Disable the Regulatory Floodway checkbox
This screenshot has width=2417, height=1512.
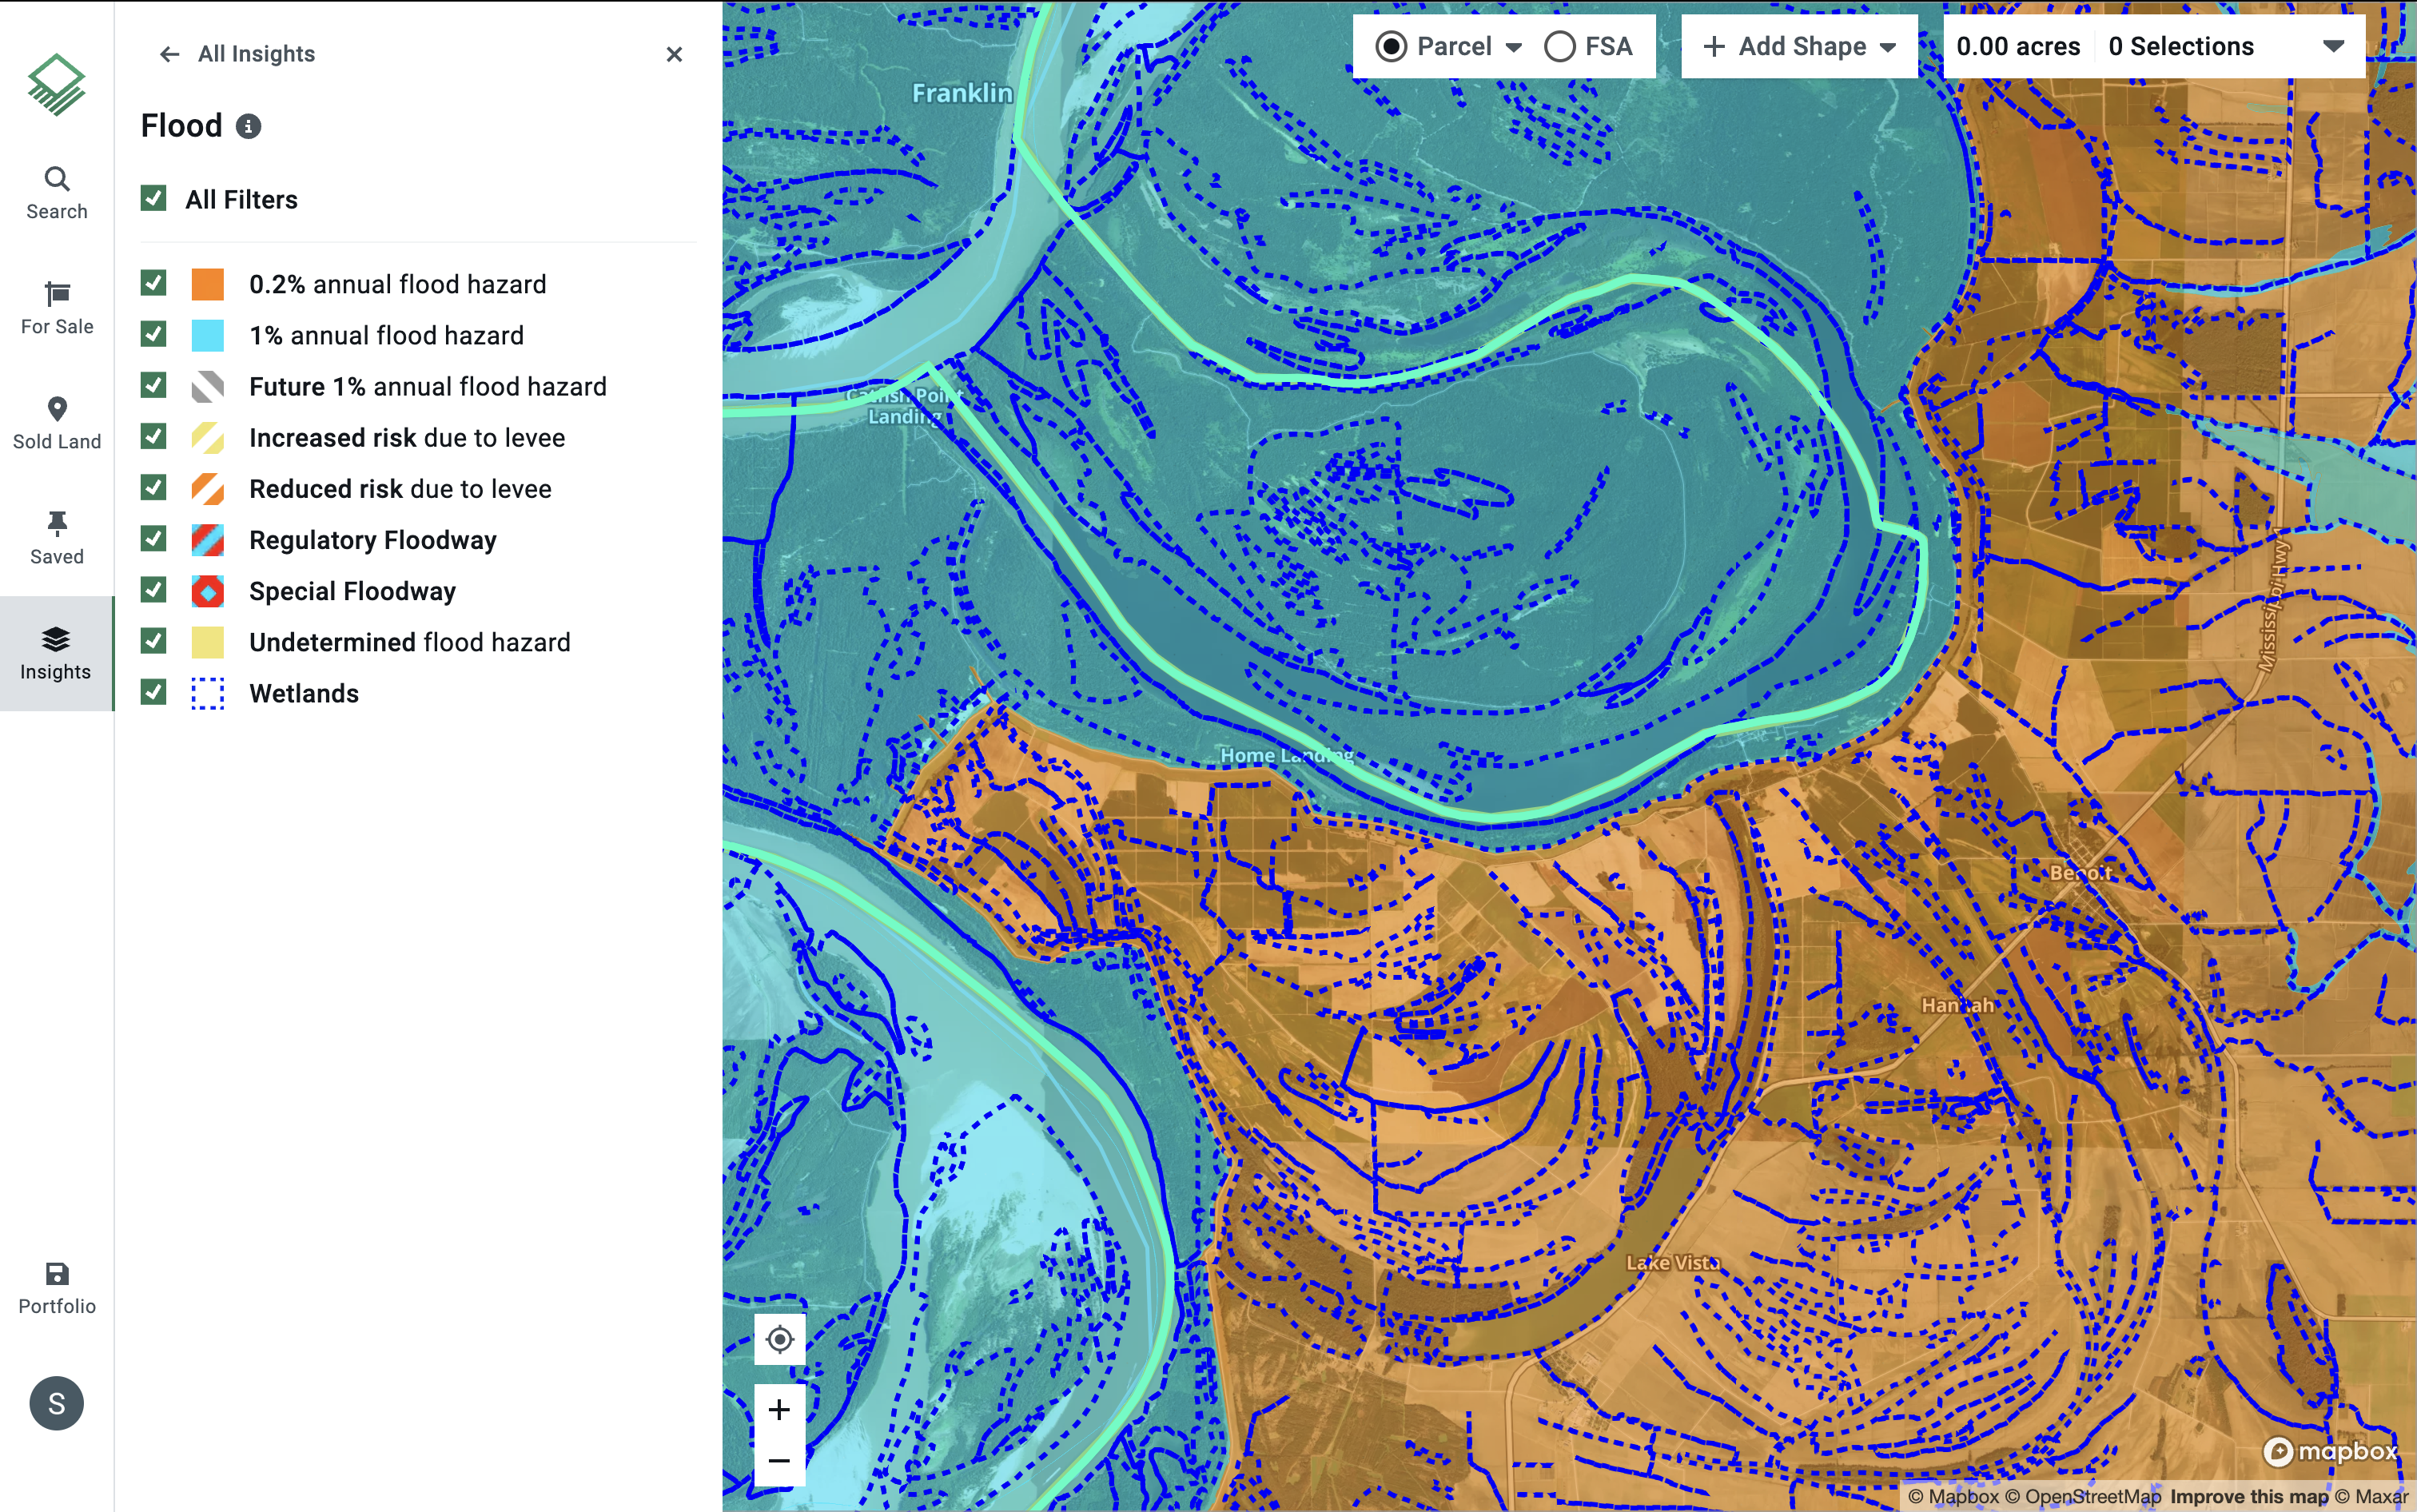(154, 539)
